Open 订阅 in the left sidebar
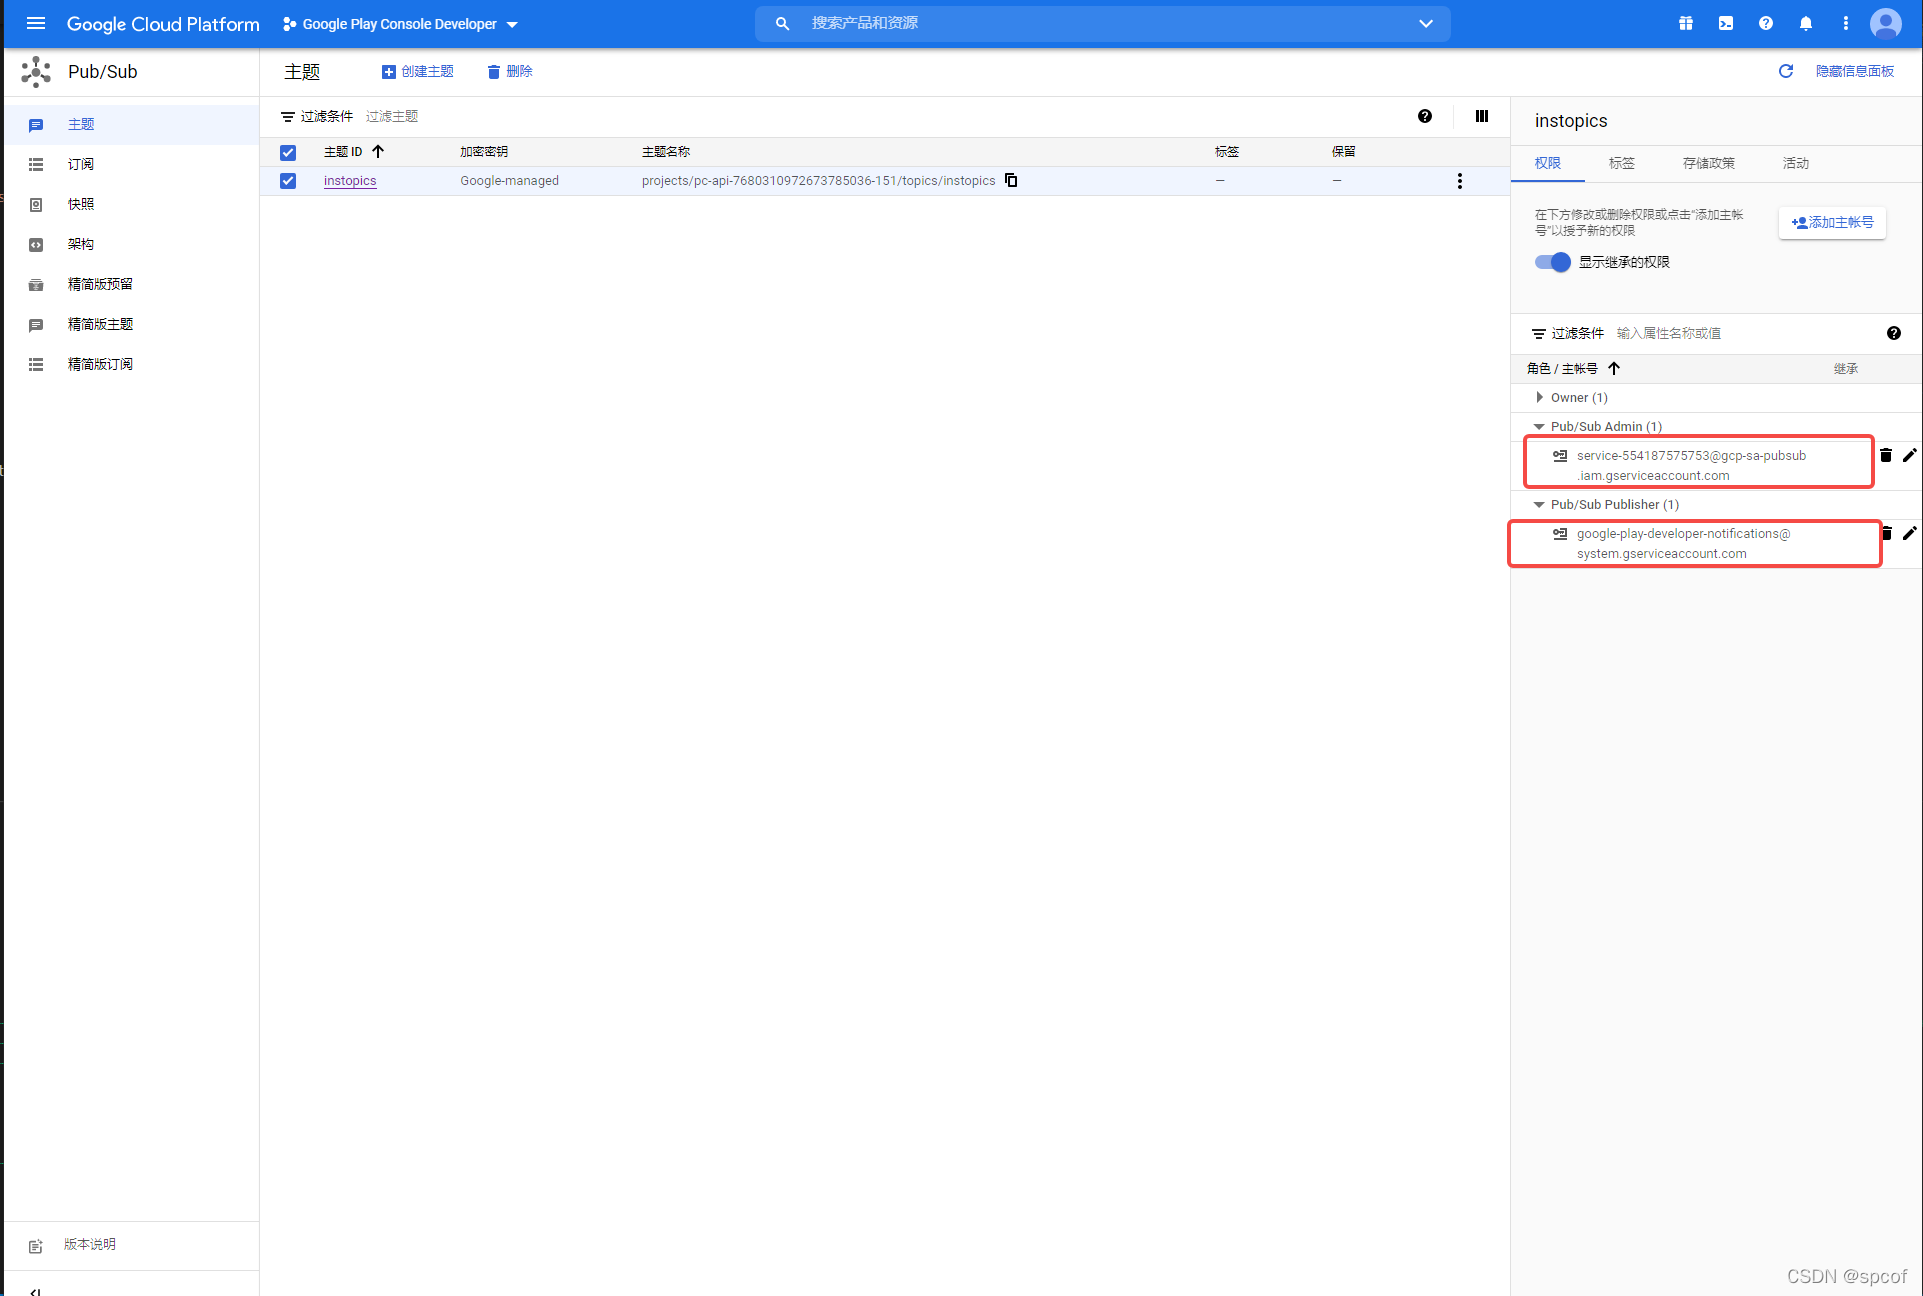This screenshot has height=1296, width=1923. pos(81,164)
